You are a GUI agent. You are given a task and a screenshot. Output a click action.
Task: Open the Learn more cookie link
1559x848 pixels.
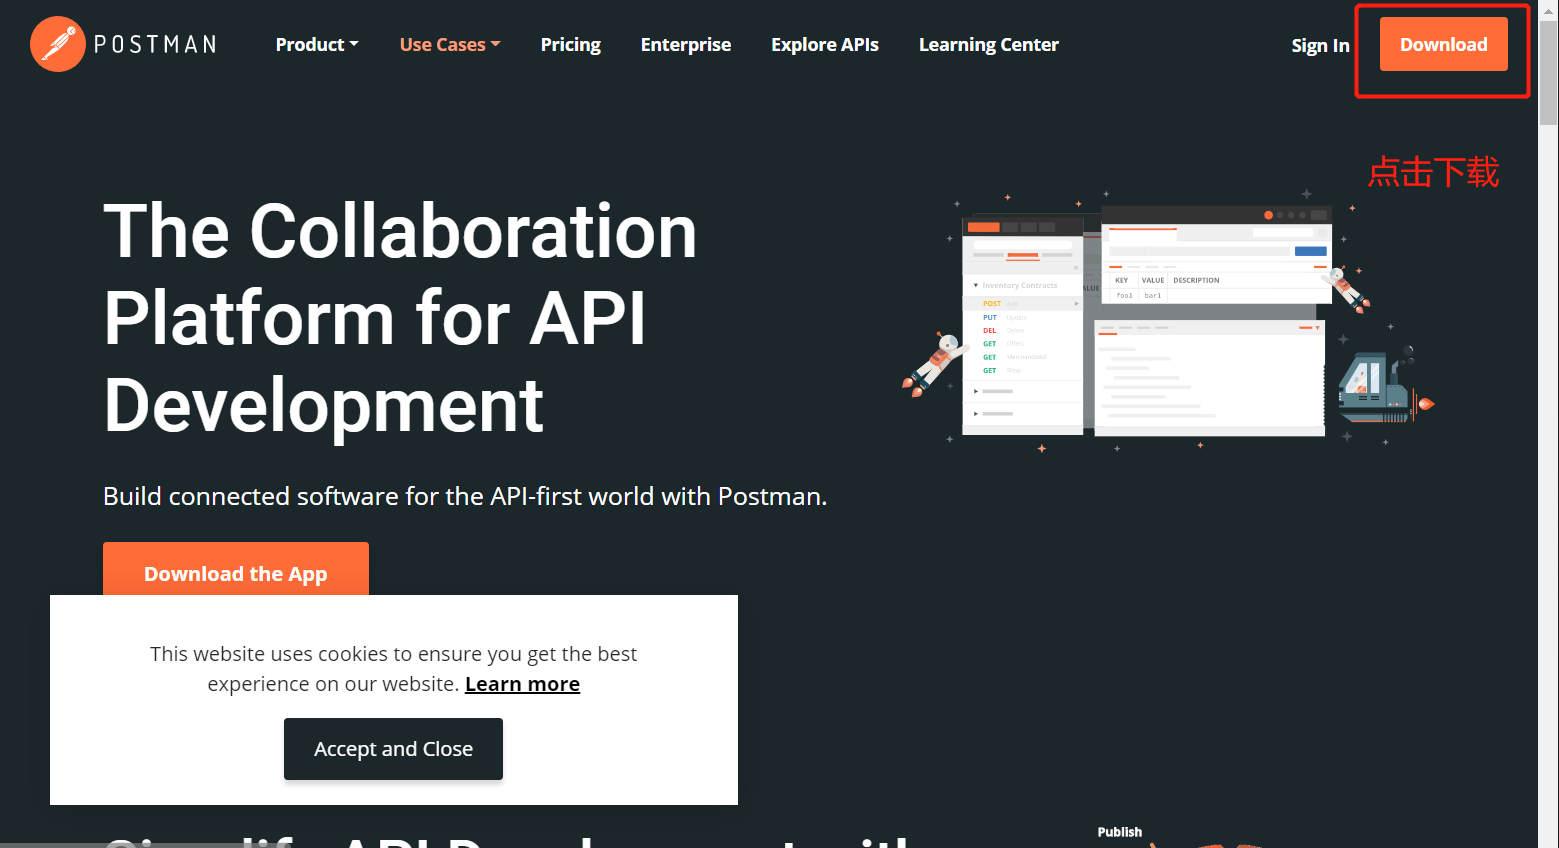pyautogui.click(x=522, y=684)
